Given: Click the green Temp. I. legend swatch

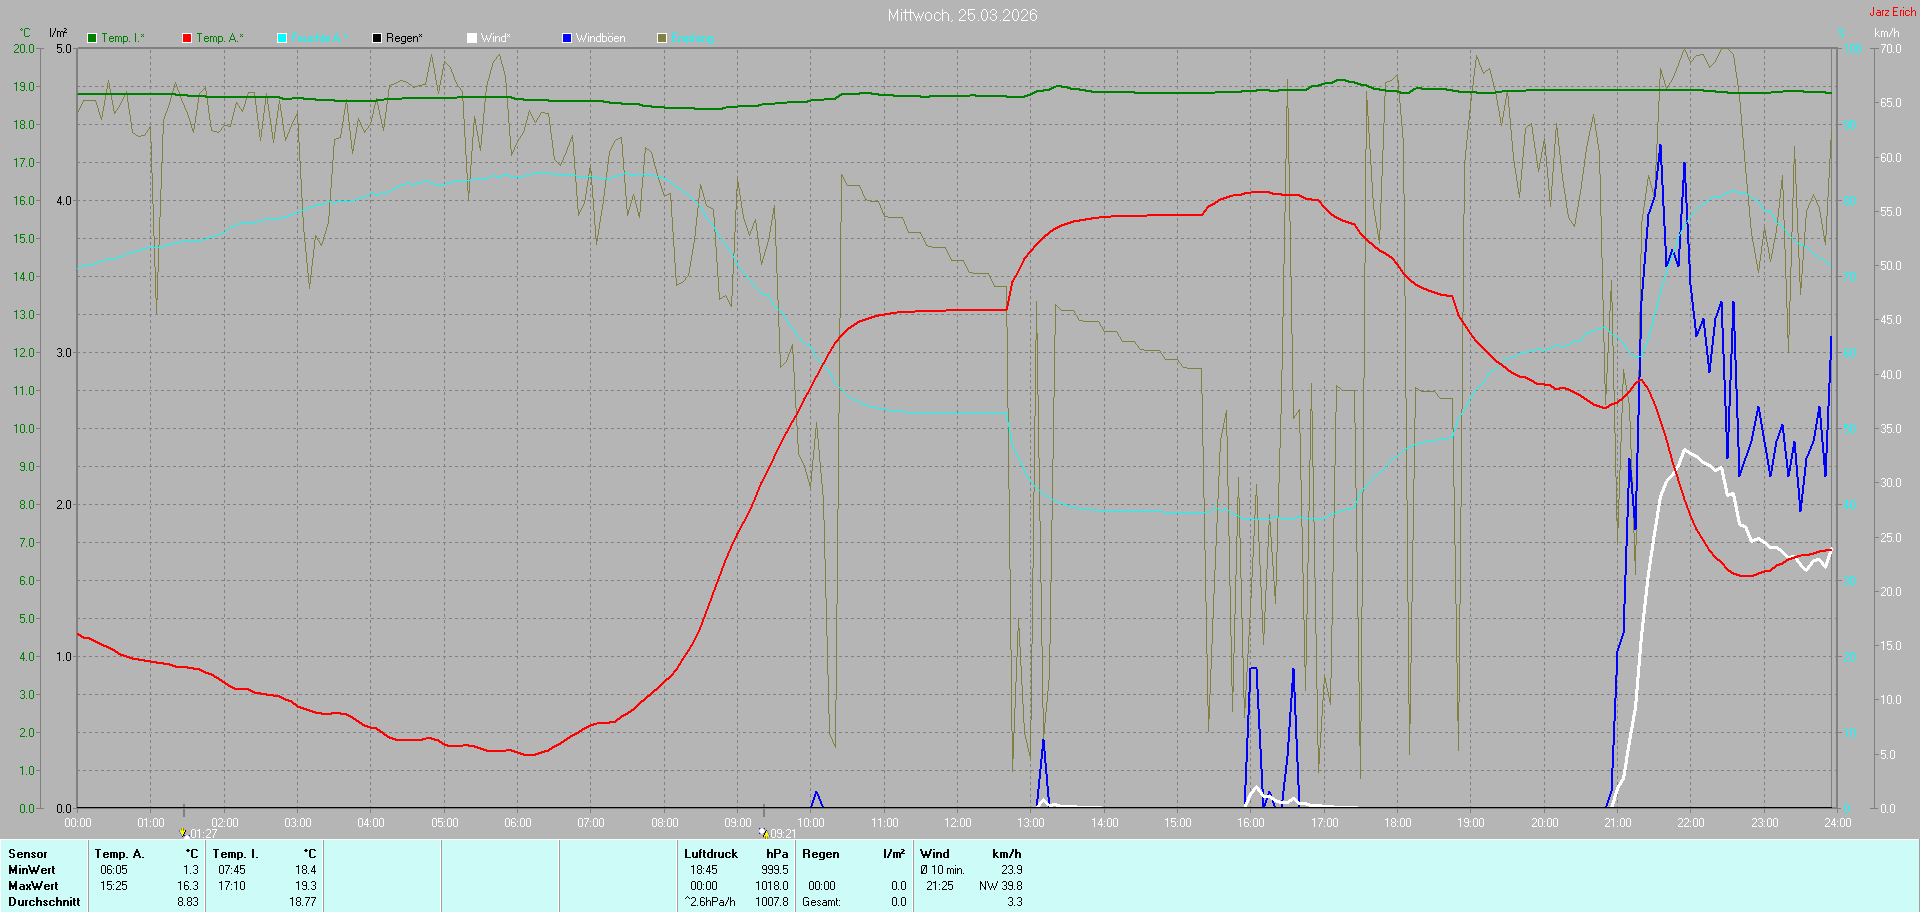Looking at the screenshot, I should click(92, 38).
